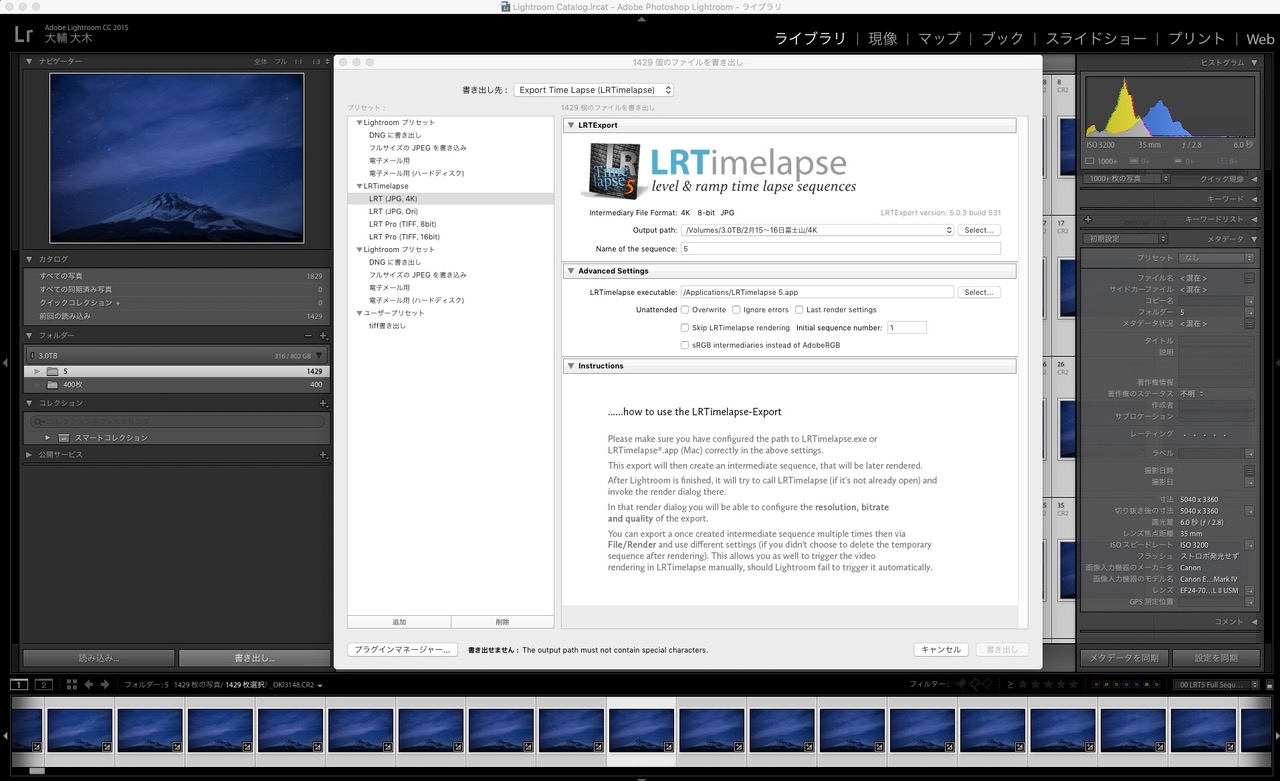Click Name of the sequence field
This screenshot has width=1280, height=781.
pyautogui.click(x=841, y=248)
